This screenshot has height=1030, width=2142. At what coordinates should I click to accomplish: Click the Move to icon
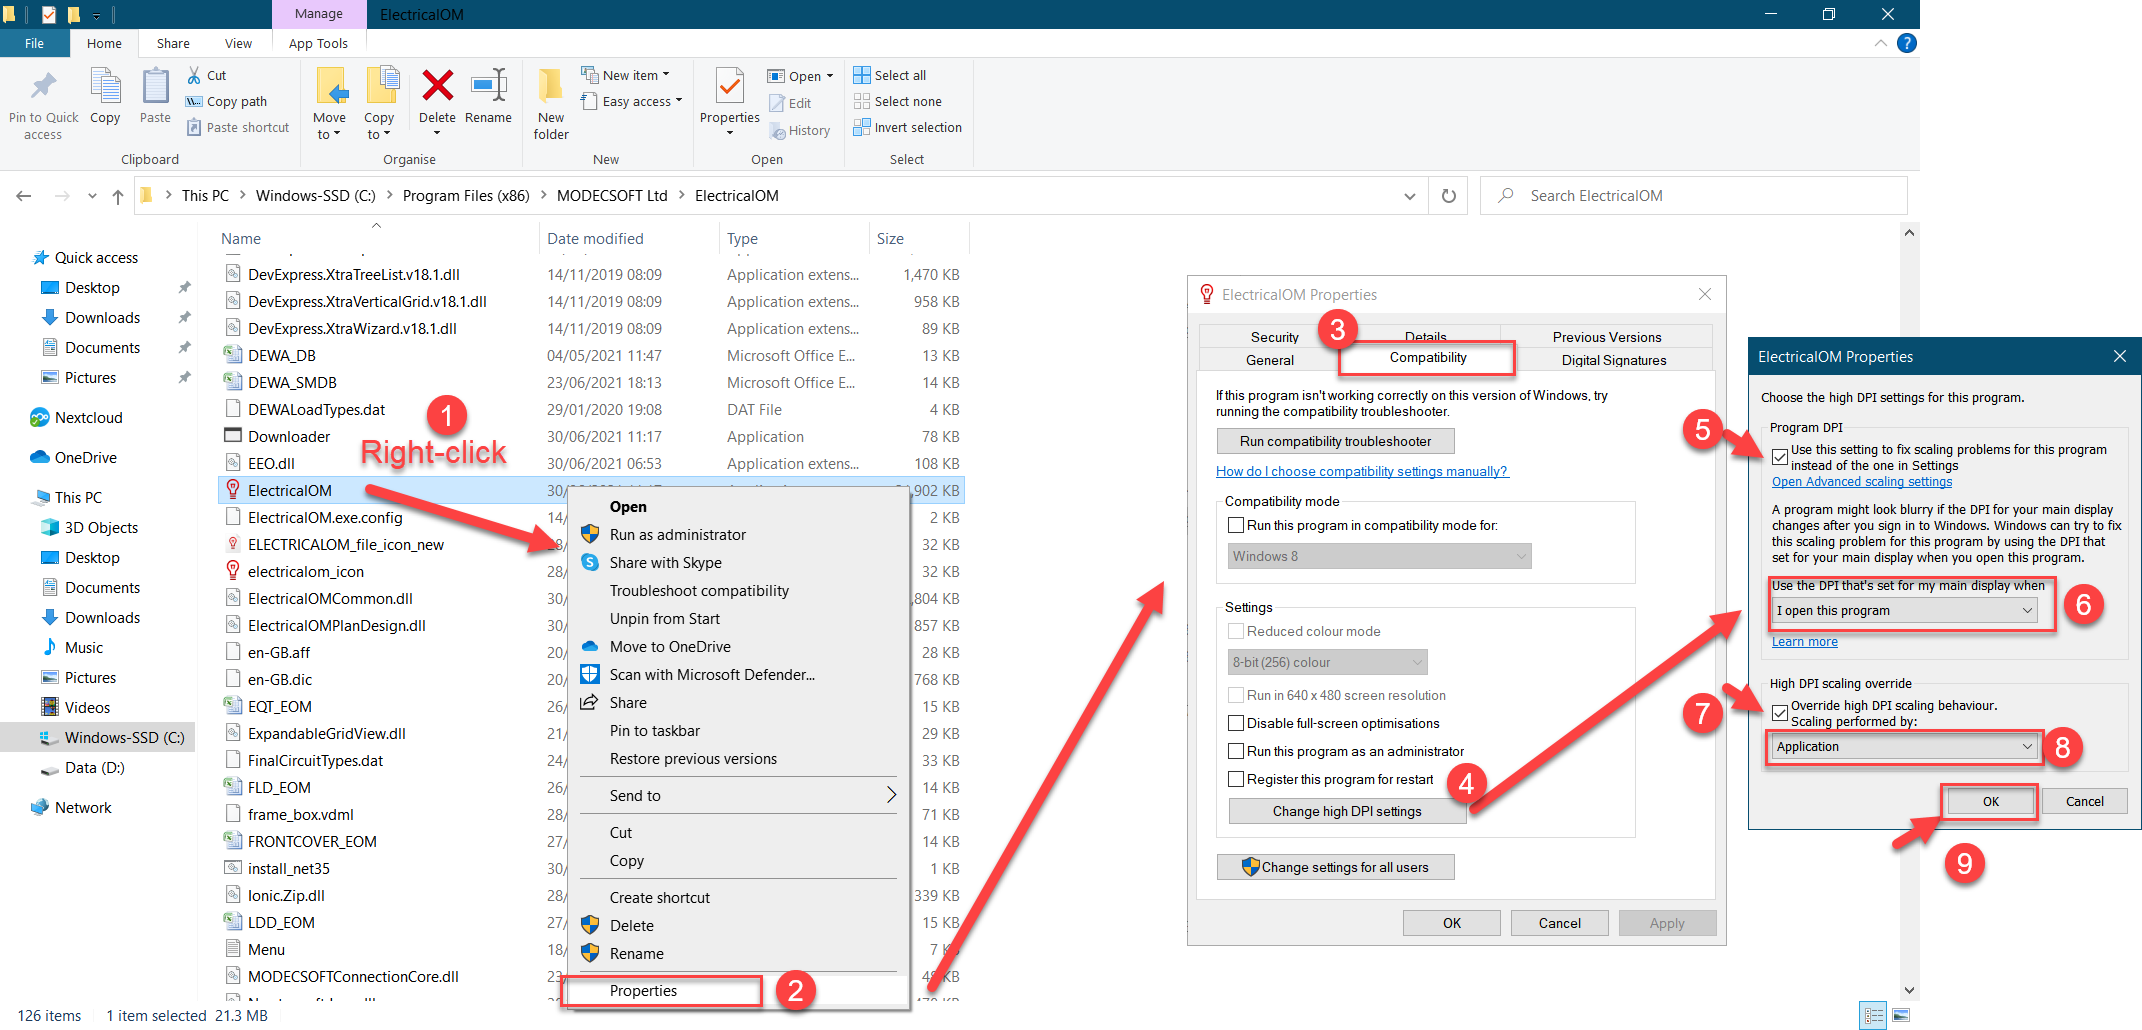tap(331, 87)
